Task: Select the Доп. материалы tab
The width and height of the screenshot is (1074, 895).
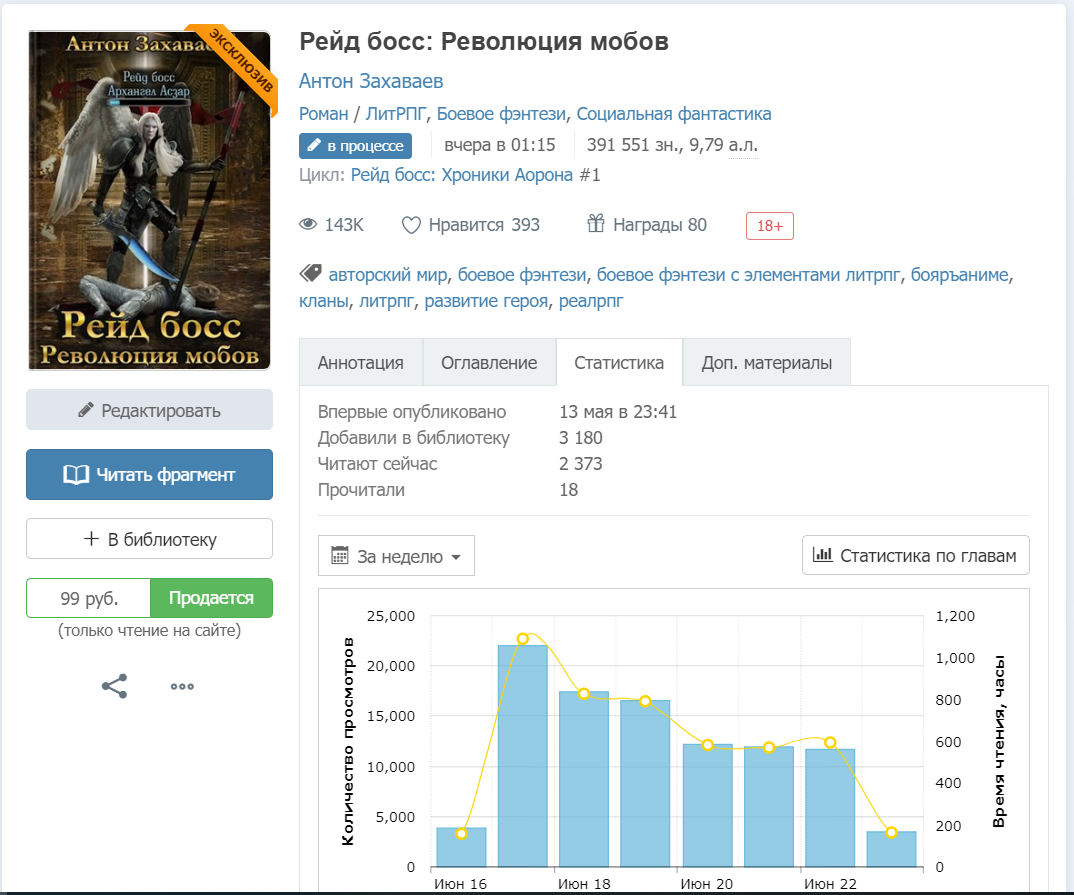Action: coord(766,363)
